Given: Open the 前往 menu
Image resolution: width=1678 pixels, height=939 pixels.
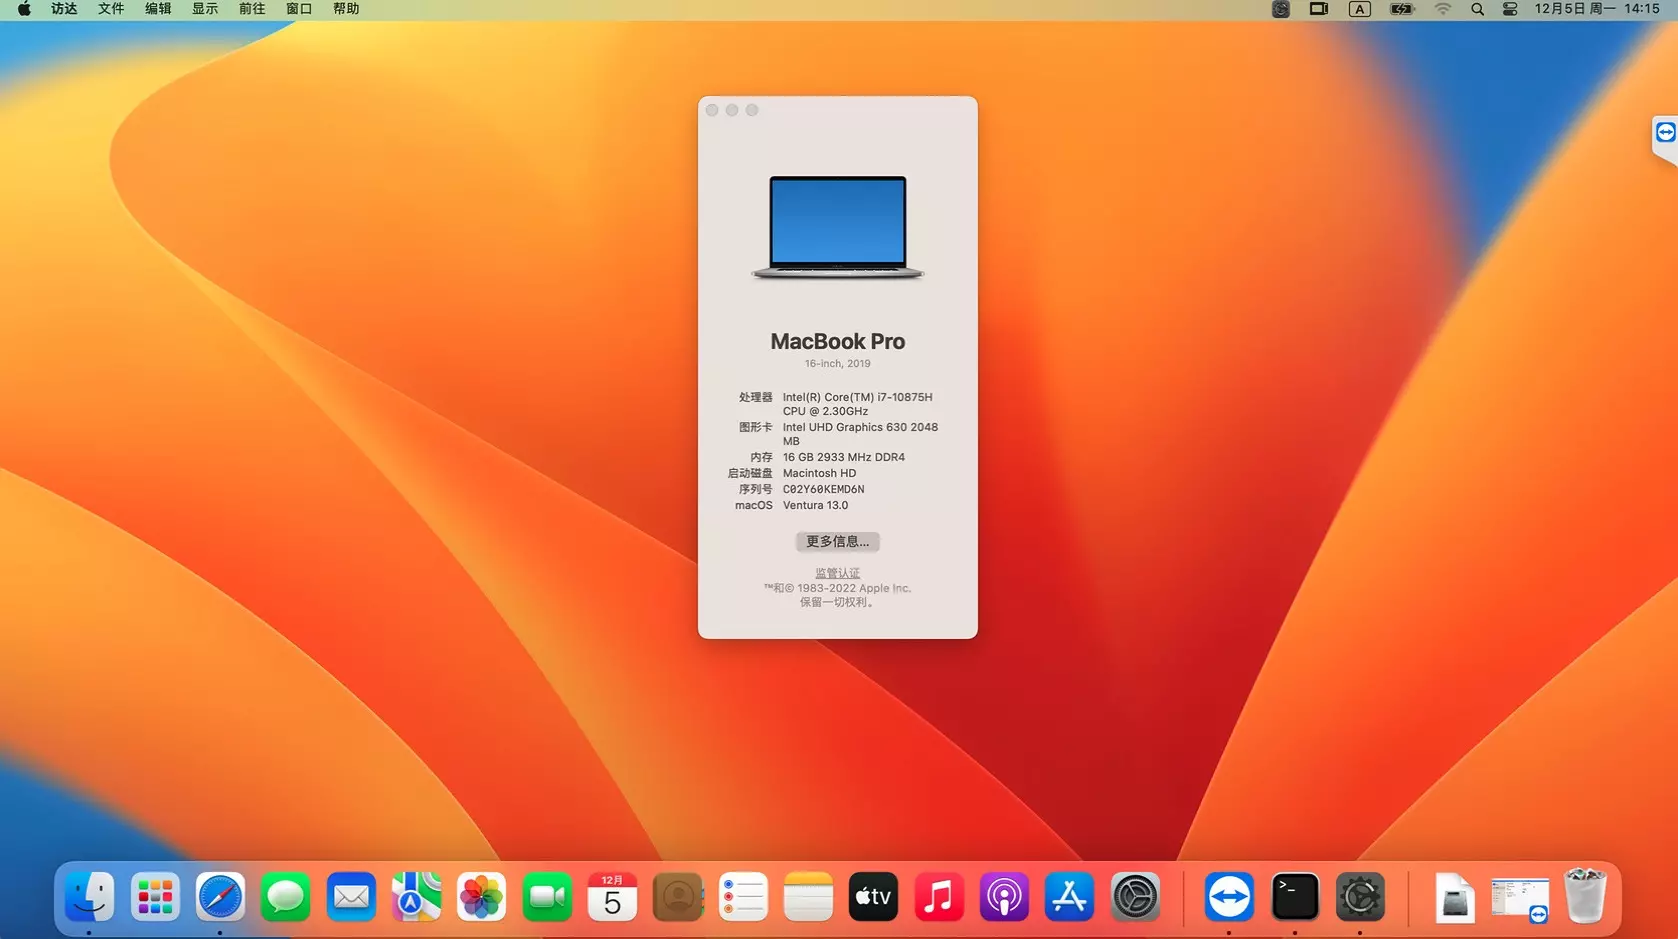Looking at the screenshot, I should pyautogui.click(x=252, y=9).
